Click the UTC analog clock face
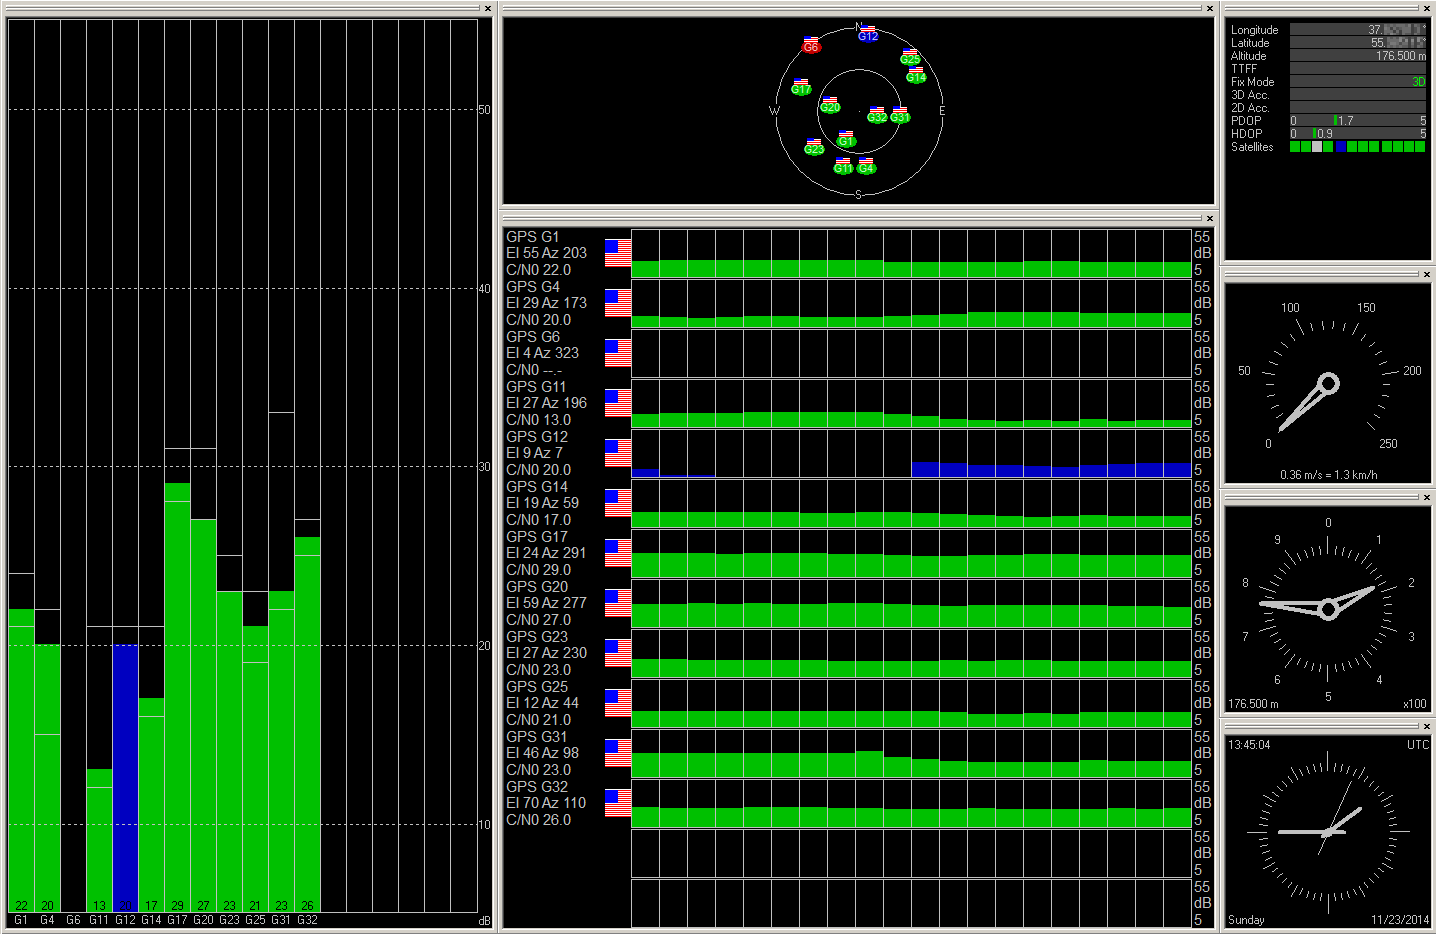Screen dimensions: 1436x934 pyautogui.click(x=1328, y=832)
